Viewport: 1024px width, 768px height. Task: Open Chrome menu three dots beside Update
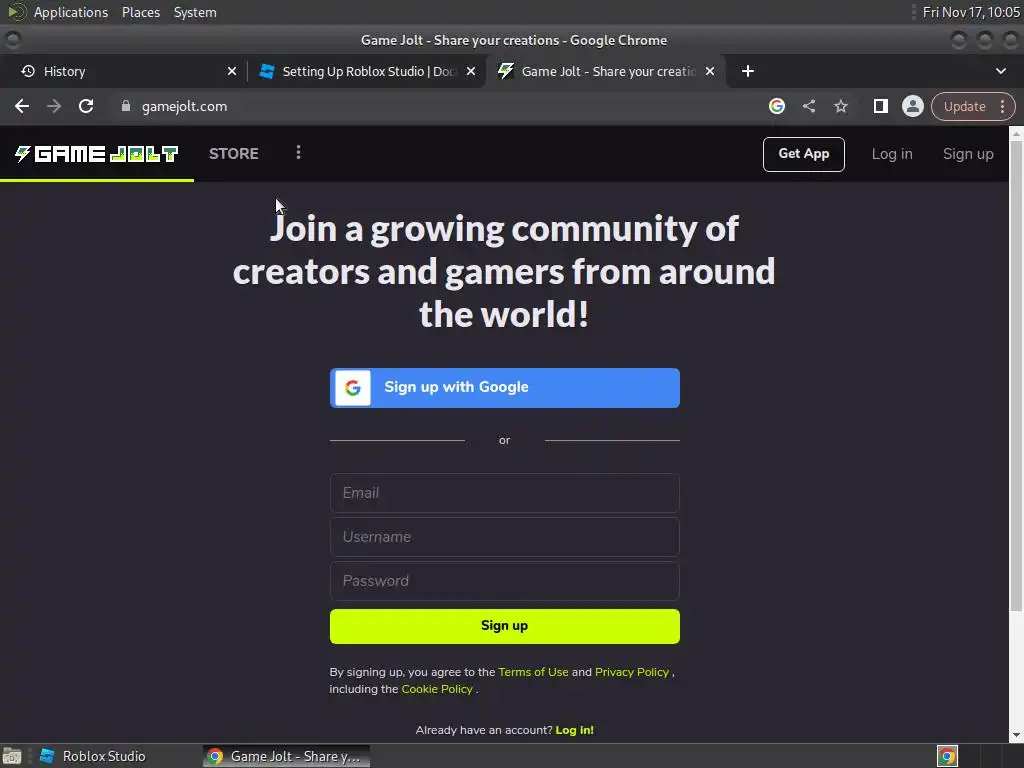click(1002, 106)
